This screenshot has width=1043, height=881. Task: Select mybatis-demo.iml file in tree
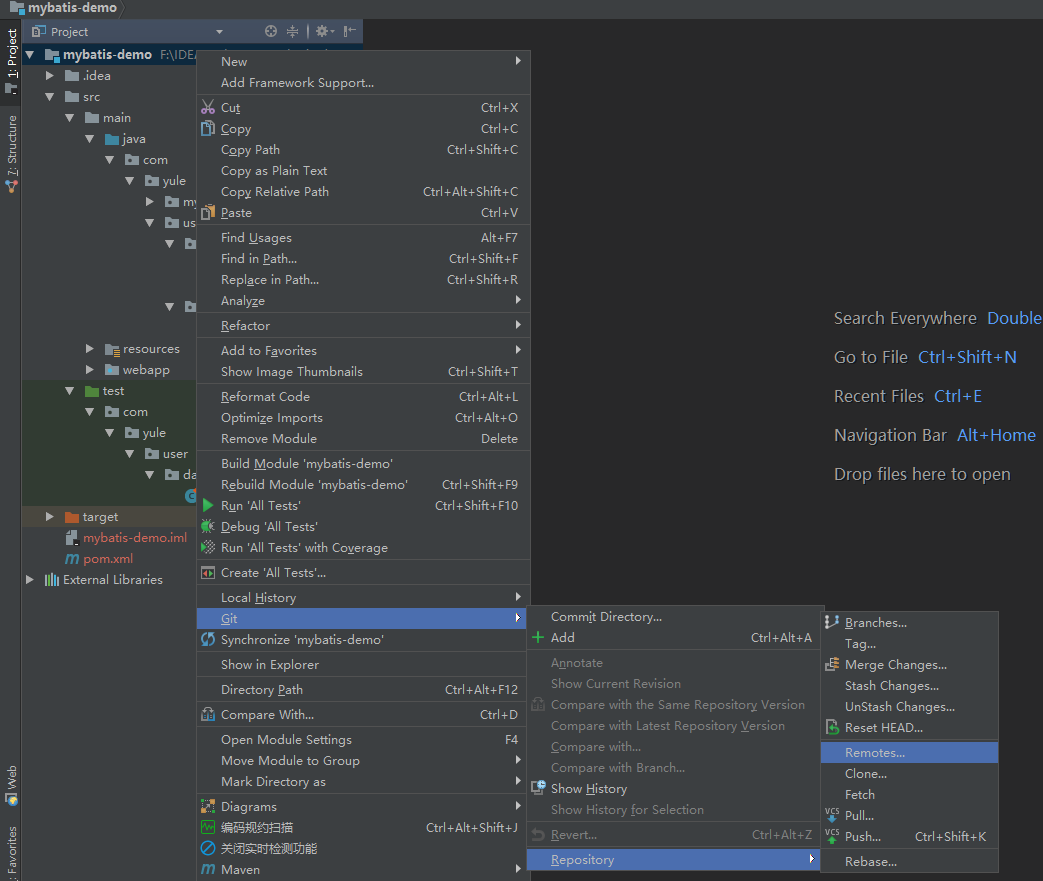pyautogui.click(x=134, y=538)
